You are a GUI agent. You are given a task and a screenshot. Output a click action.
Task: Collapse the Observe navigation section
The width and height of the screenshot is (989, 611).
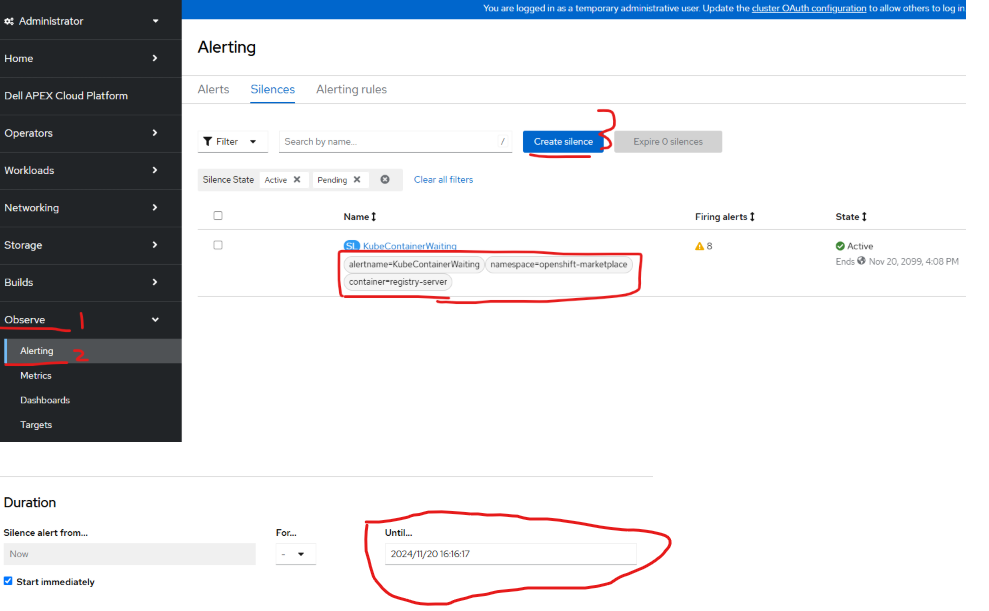pos(155,319)
